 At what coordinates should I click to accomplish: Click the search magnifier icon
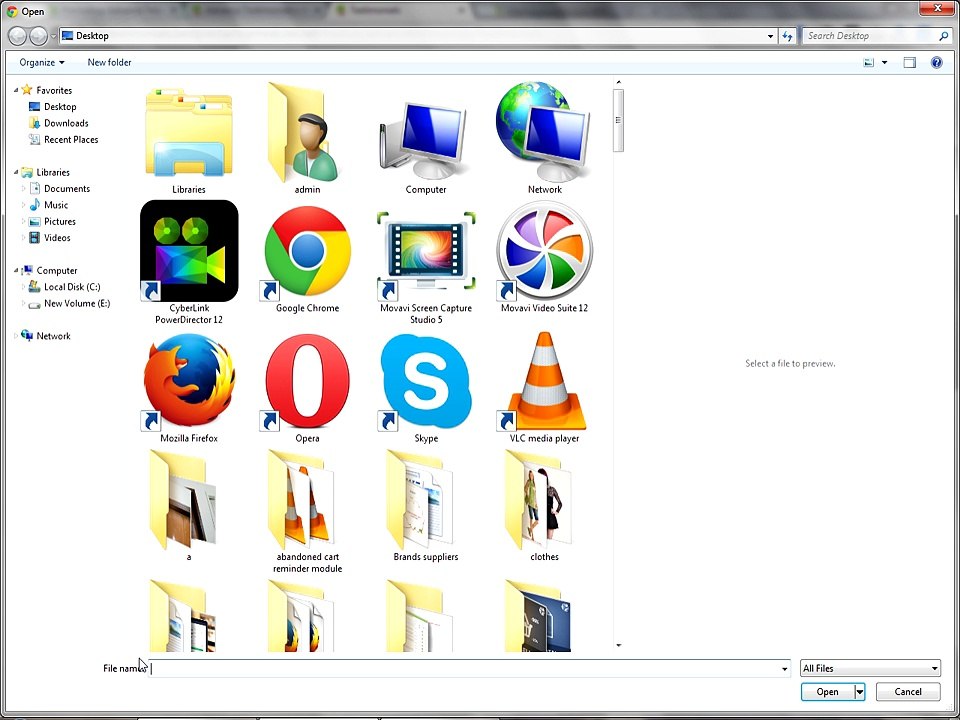tap(943, 36)
